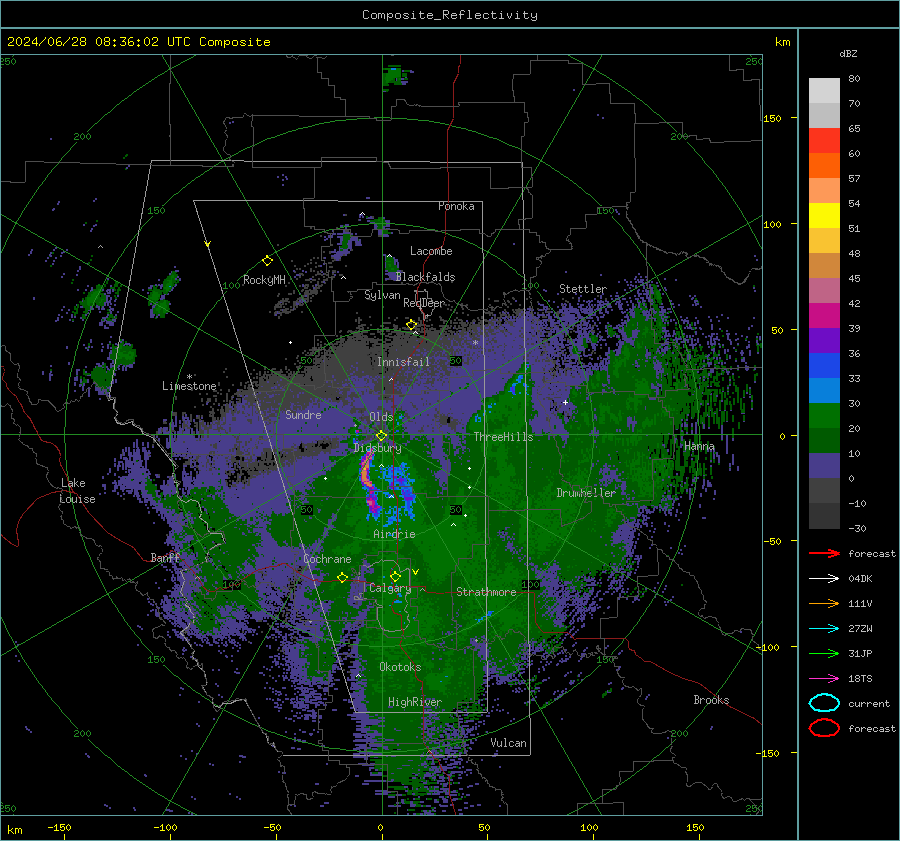Click the magenta 39-42 dBZ swatch

pos(824,316)
